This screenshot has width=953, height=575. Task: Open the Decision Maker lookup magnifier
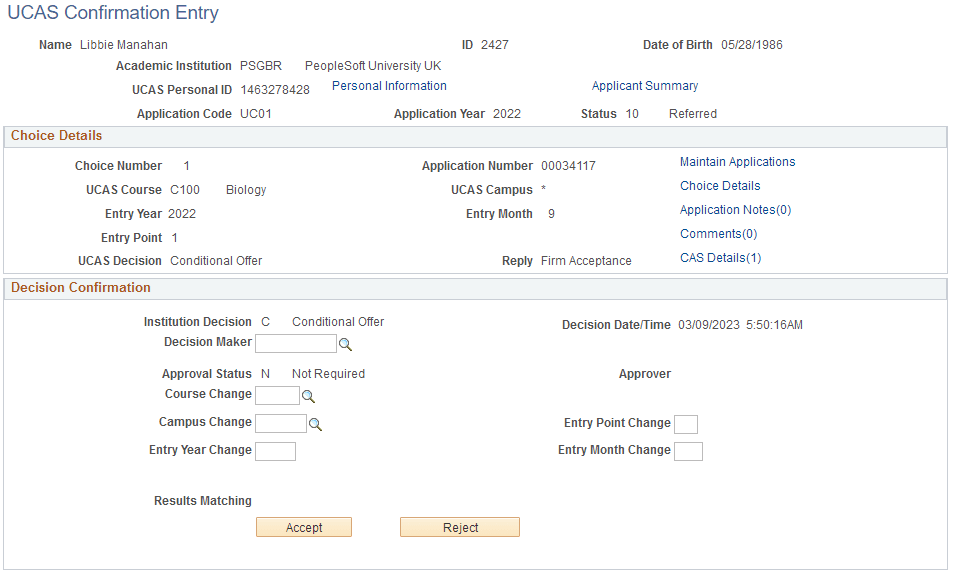(x=346, y=344)
